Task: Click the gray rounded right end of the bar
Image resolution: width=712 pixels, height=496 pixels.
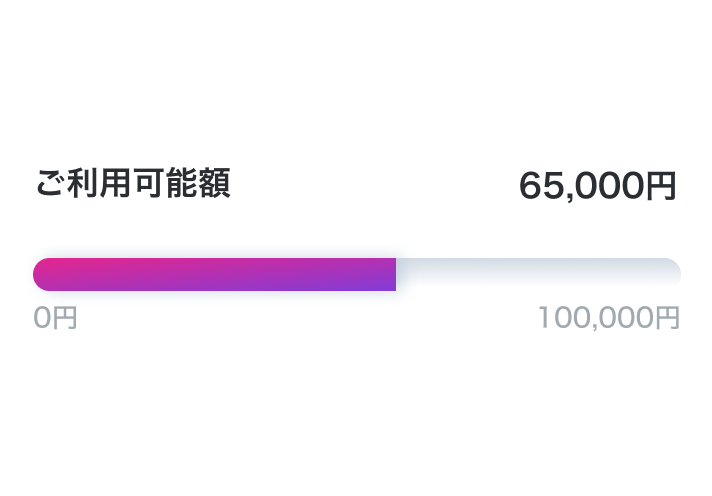Action: pos(672,272)
